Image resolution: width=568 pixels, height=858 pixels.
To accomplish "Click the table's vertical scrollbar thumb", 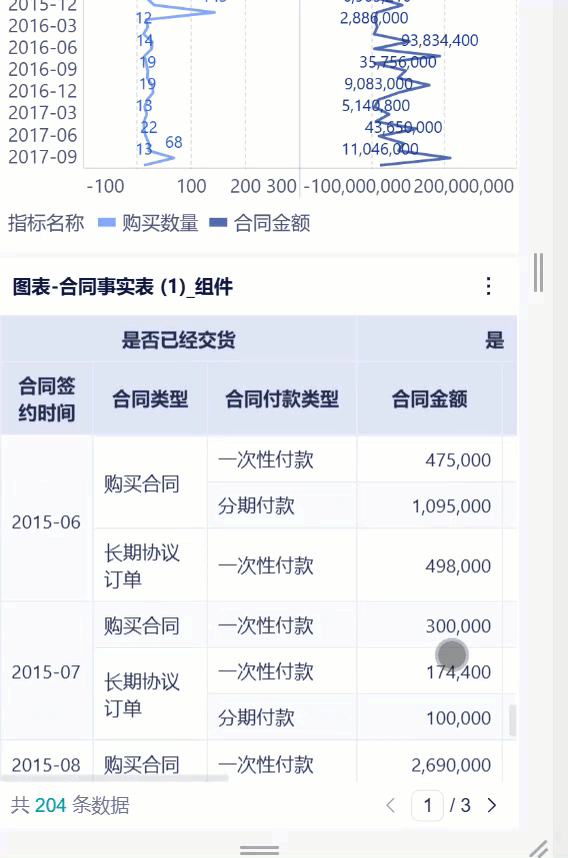I will tap(512, 720).
